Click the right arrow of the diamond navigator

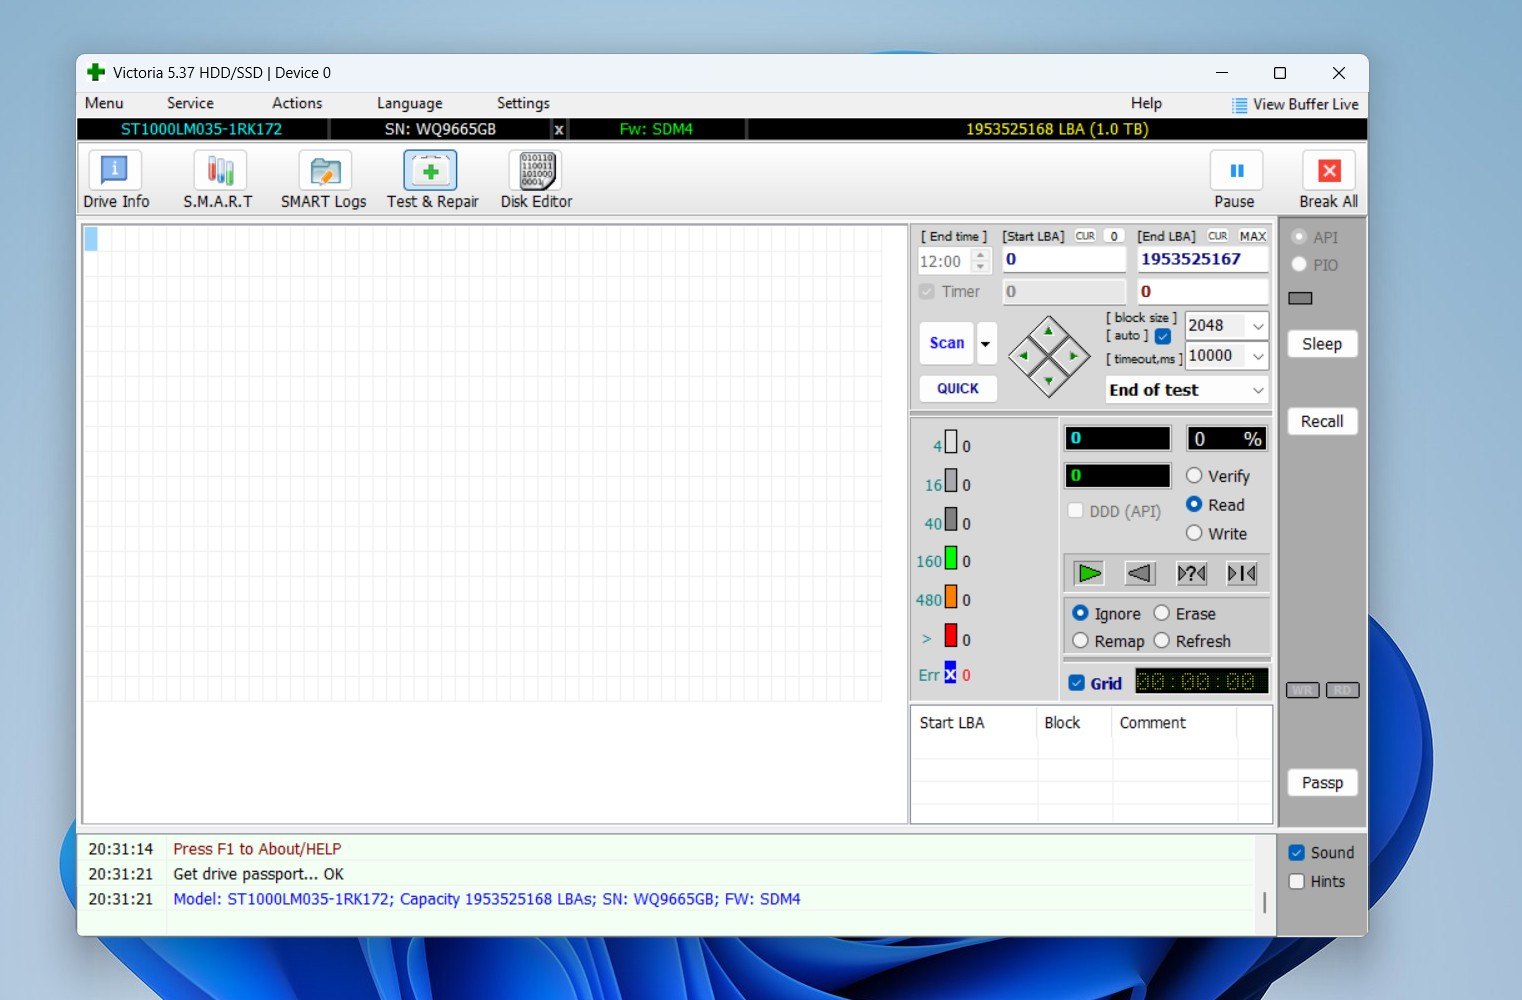(x=1073, y=356)
